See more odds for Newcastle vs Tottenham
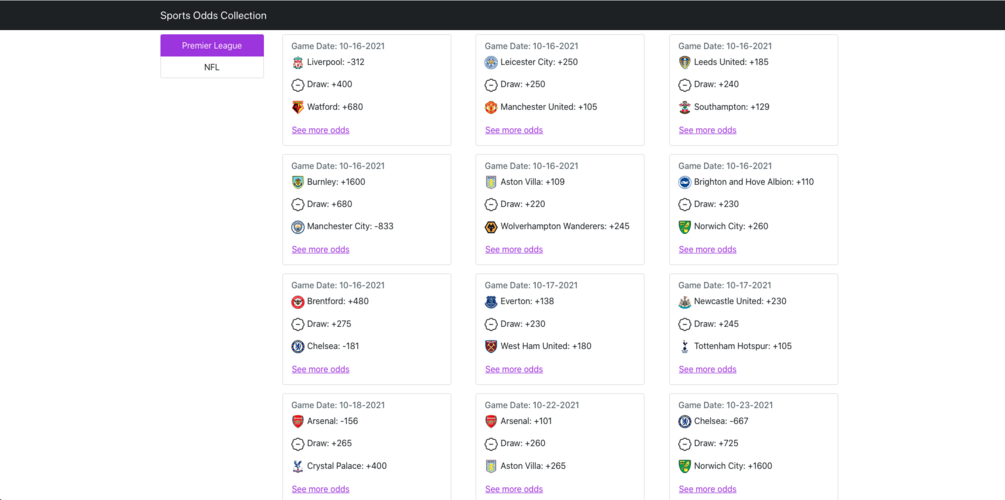This screenshot has width=1005, height=500. (708, 369)
